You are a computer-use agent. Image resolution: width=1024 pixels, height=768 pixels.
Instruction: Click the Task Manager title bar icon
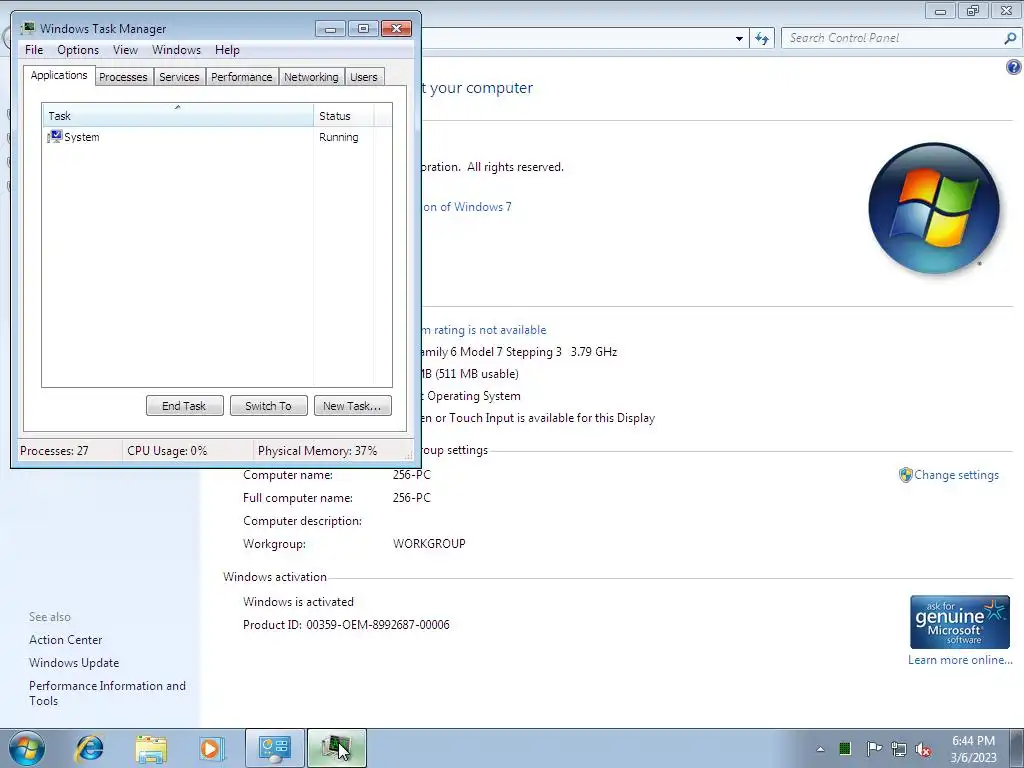(x=27, y=28)
